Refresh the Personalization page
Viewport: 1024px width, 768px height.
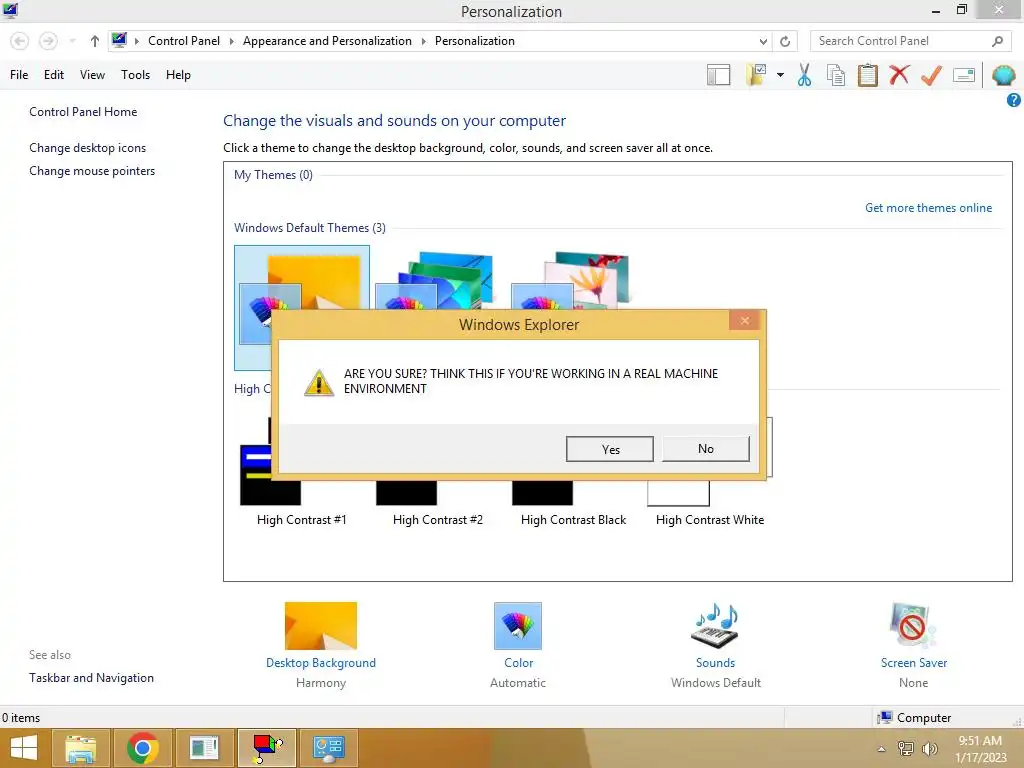click(785, 41)
